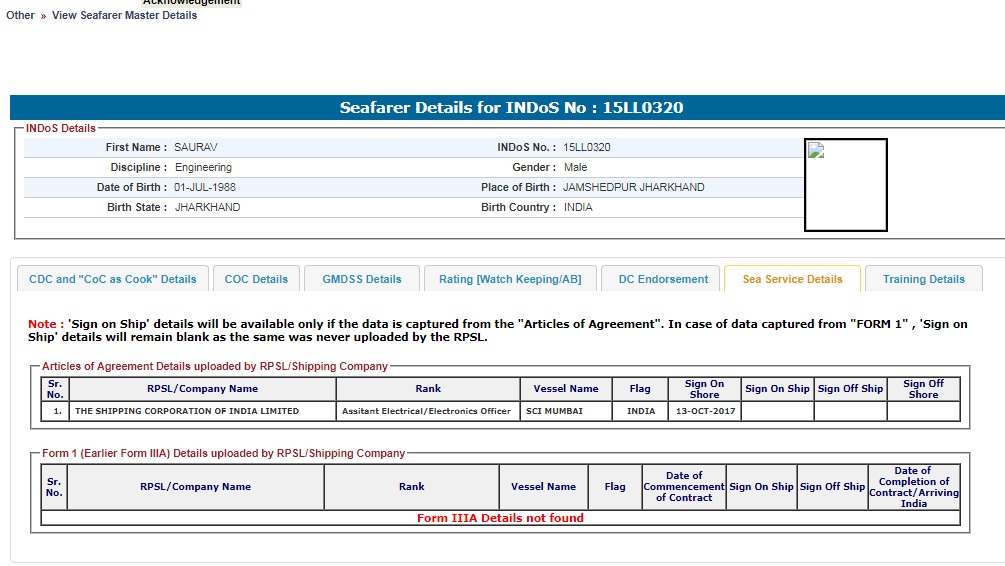
Task: Show the Training Details tab
Action: (x=923, y=279)
